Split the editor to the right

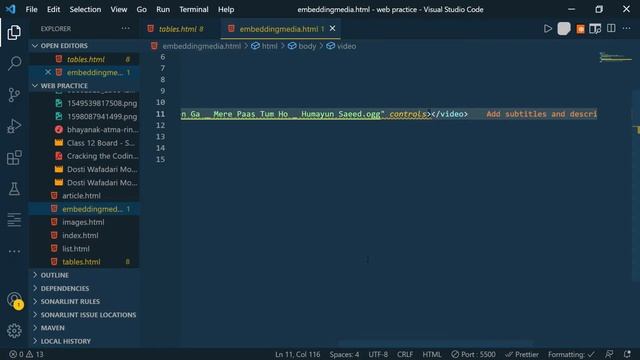click(611, 28)
